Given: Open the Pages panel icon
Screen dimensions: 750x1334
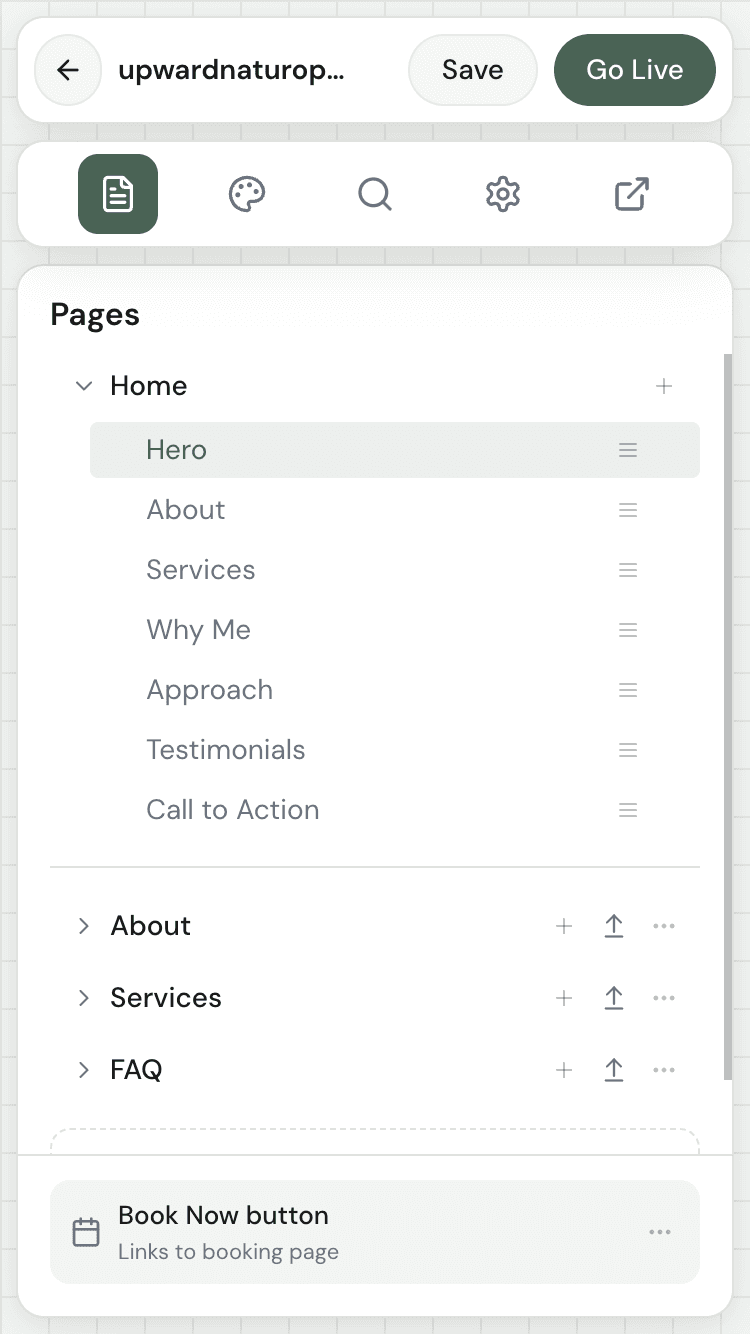Looking at the screenshot, I should coord(117,194).
